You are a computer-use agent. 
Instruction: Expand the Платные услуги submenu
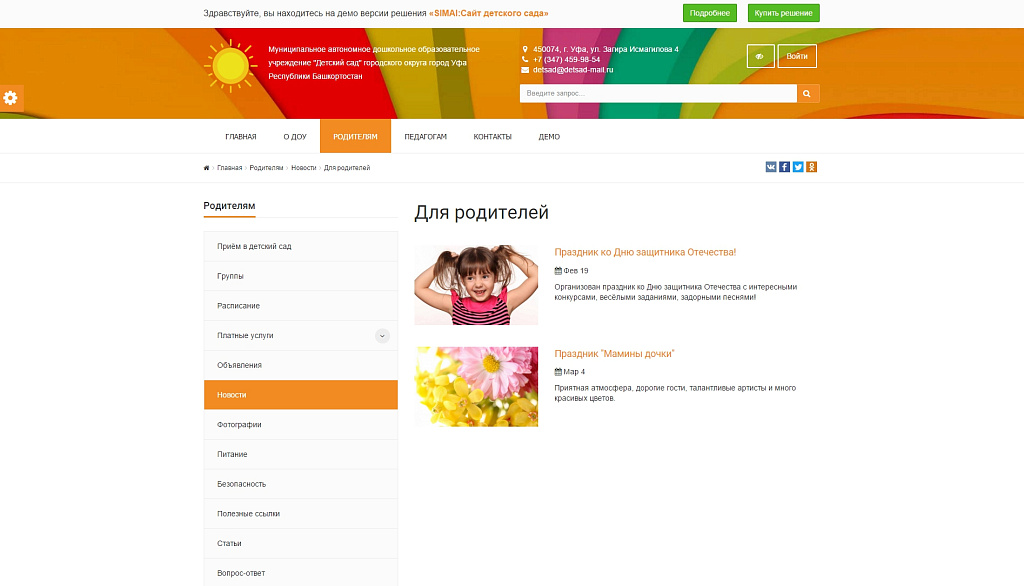[x=381, y=335]
